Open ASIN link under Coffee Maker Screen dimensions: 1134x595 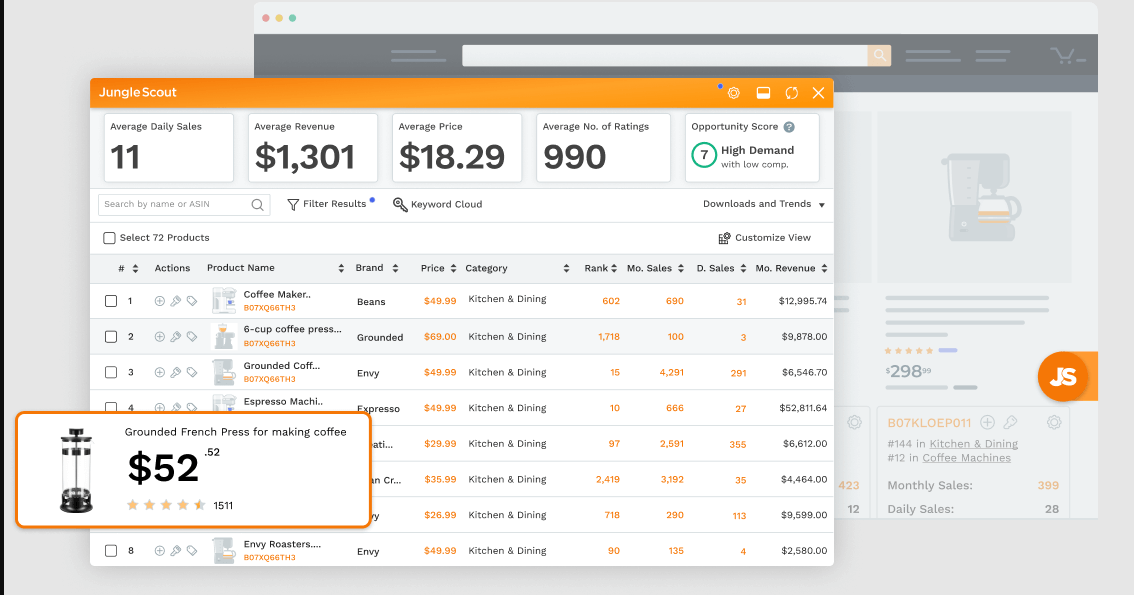pos(269,308)
